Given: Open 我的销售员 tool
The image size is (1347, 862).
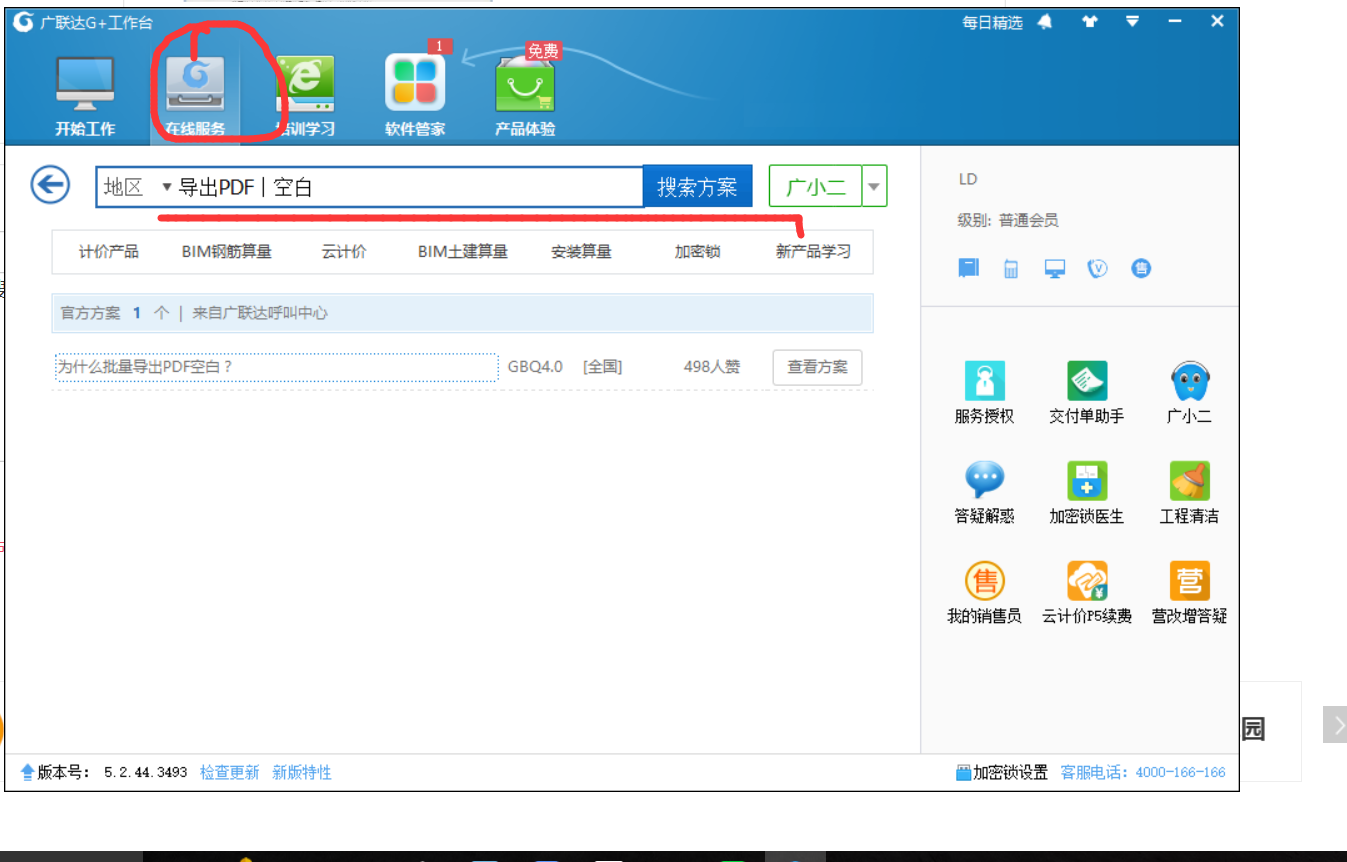Looking at the screenshot, I should coord(984,592).
